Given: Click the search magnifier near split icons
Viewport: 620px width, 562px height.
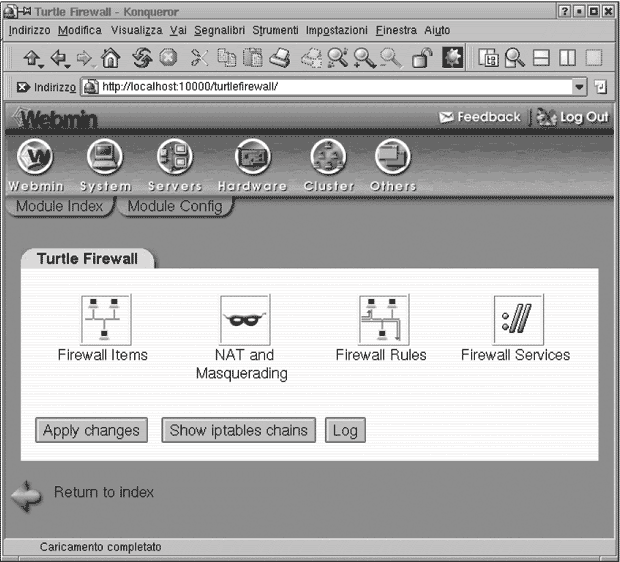Looking at the screenshot, I should pos(514,58).
